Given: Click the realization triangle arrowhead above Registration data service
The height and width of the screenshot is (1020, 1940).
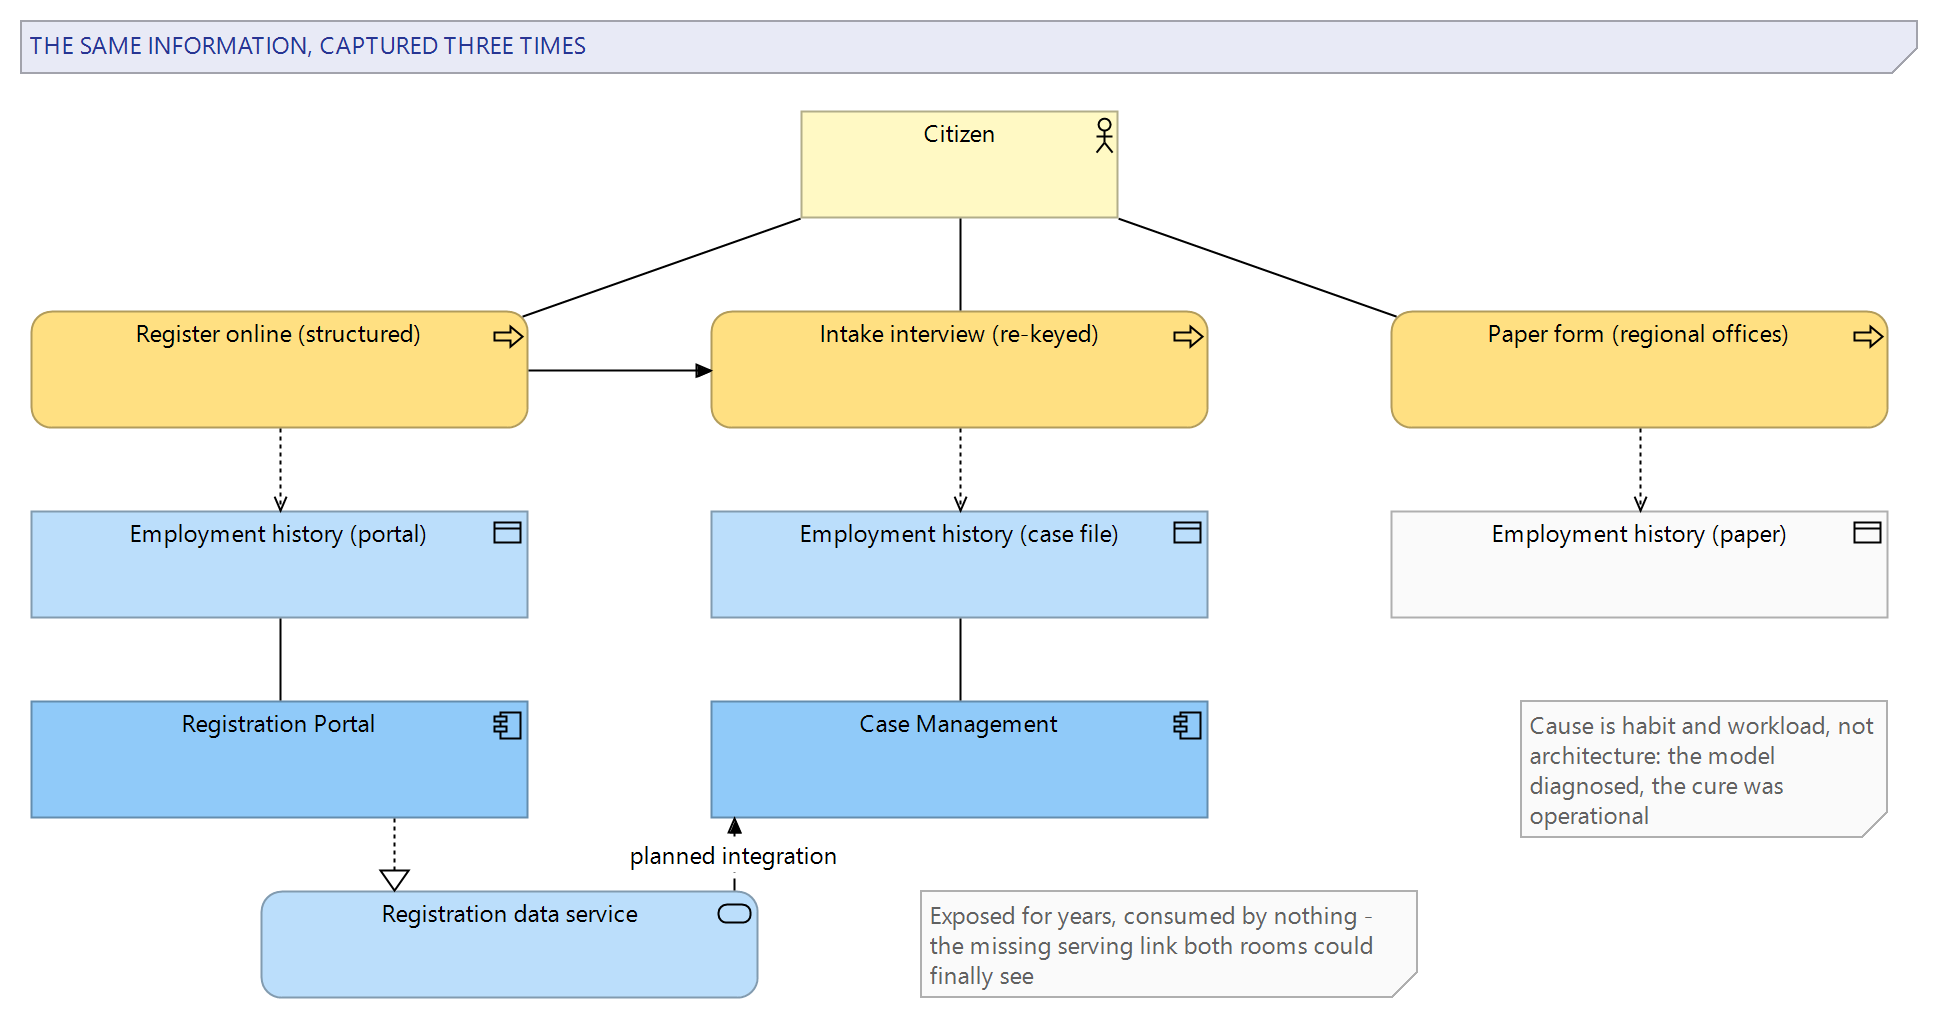Looking at the screenshot, I should pyautogui.click(x=395, y=880).
